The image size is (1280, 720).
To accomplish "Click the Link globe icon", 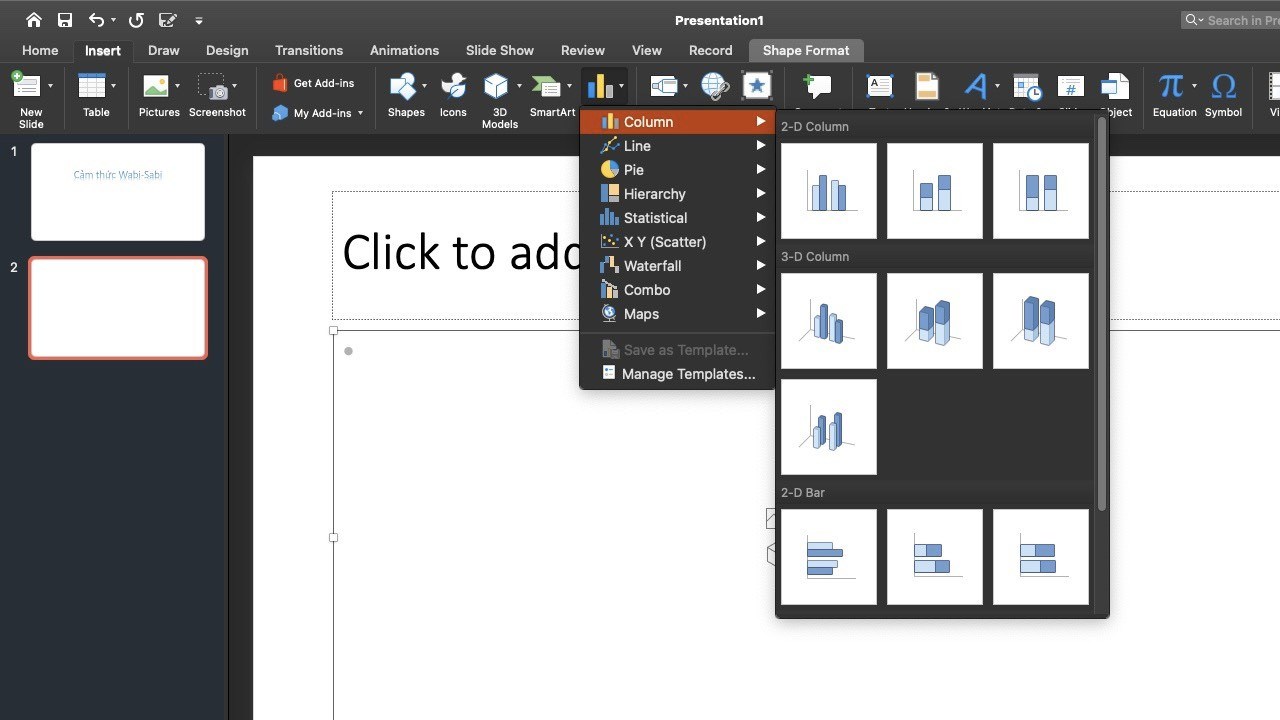I will coord(715,86).
